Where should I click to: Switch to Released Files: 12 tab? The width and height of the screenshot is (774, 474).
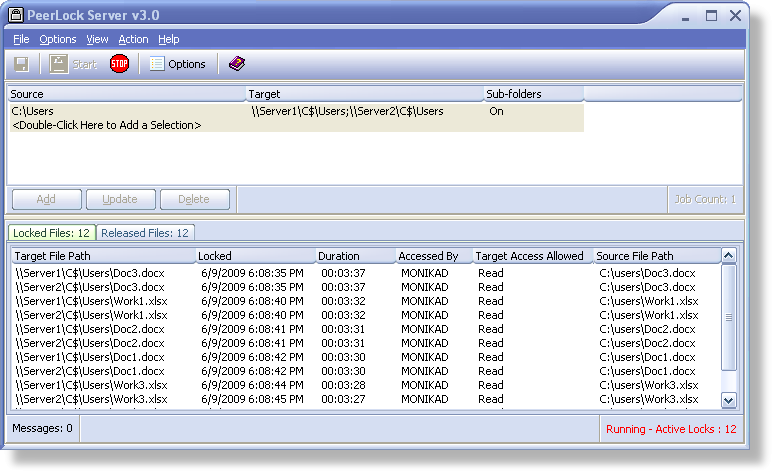(145, 233)
